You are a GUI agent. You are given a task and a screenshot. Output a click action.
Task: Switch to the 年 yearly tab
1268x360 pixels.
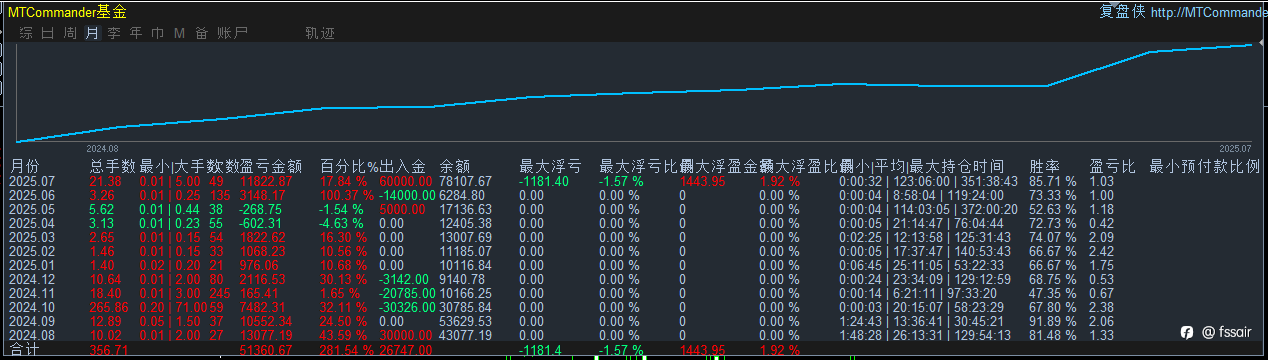point(136,33)
